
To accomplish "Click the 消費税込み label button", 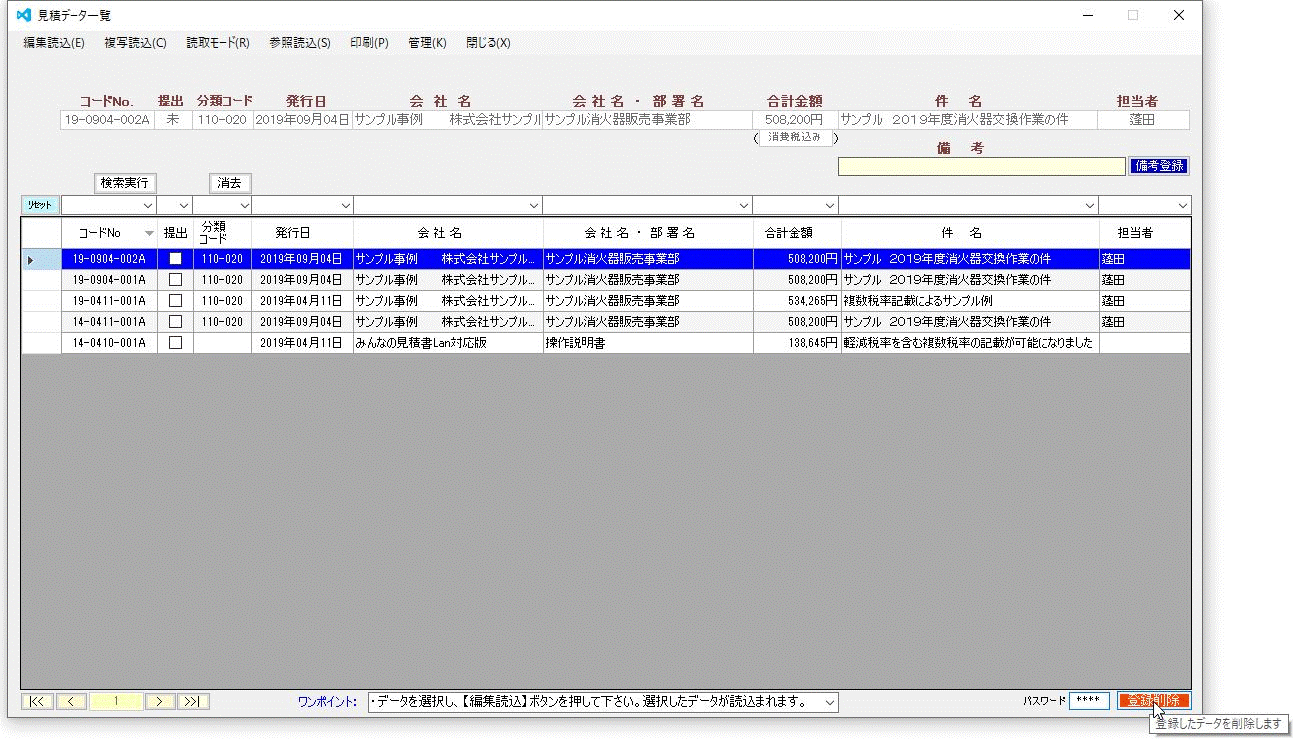I will coord(795,138).
